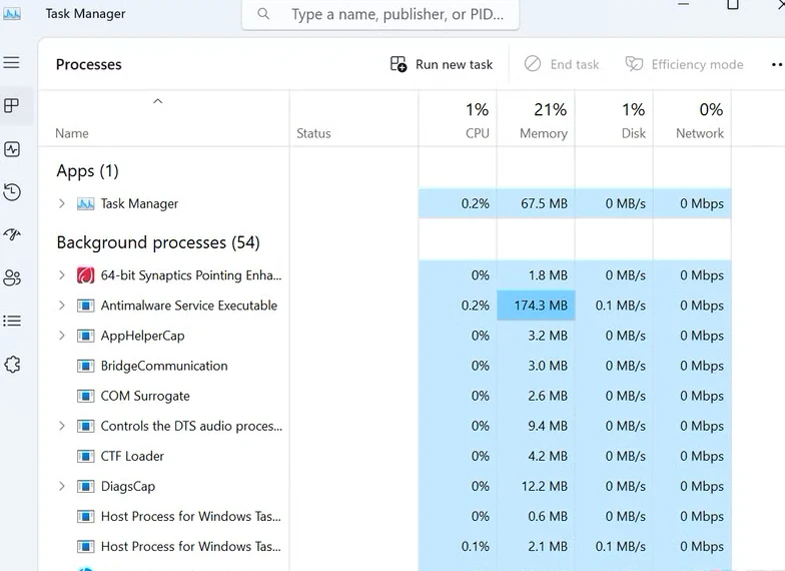Viewport: 785px width, 571px height.
Task: Select the Processes sidebar icon
Action: [12, 106]
